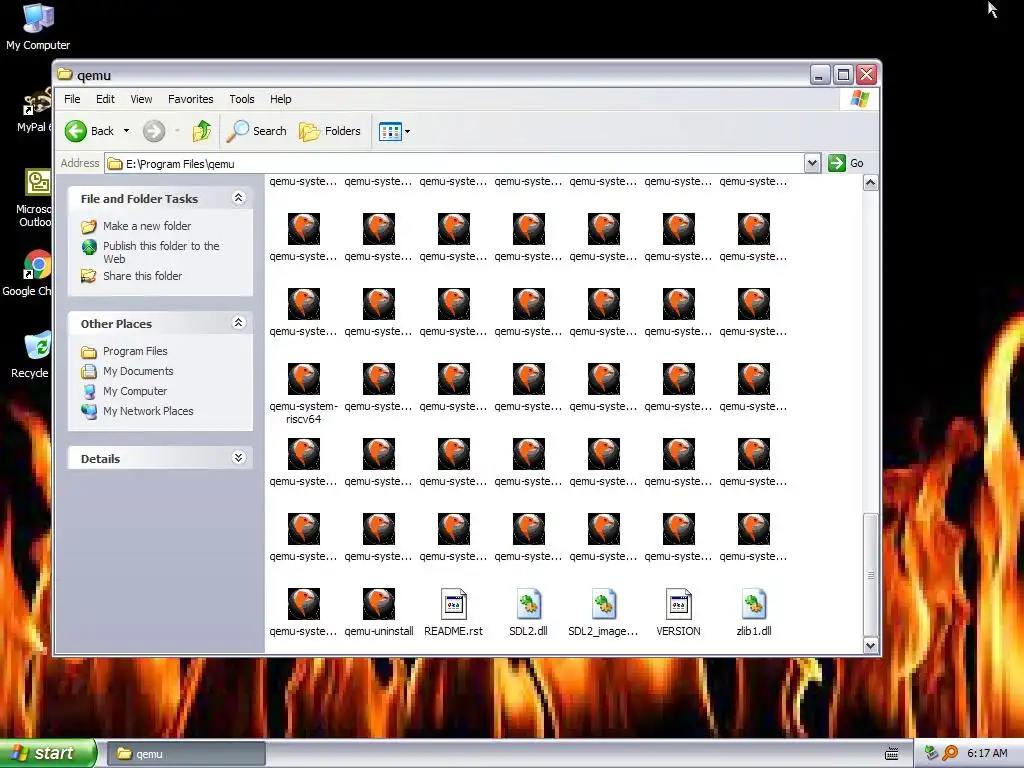This screenshot has height=768, width=1024.
Task: Select the SDL2.dll file icon
Action: coord(528,604)
